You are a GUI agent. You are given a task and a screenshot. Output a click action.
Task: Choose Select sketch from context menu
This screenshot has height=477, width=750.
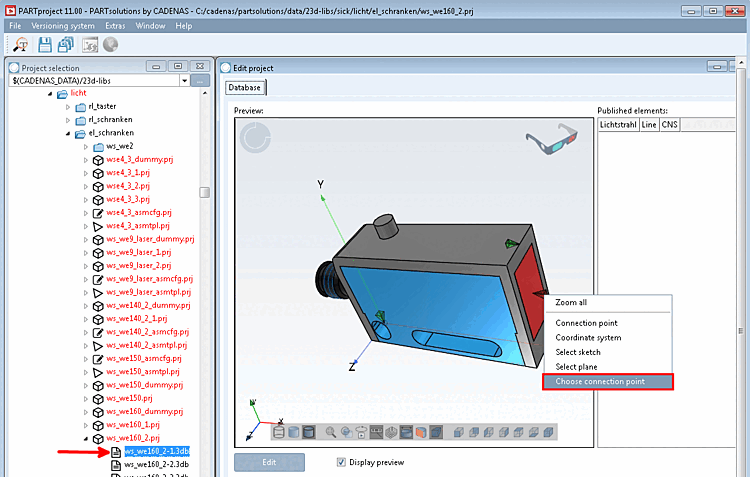pyautogui.click(x=577, y=352)
